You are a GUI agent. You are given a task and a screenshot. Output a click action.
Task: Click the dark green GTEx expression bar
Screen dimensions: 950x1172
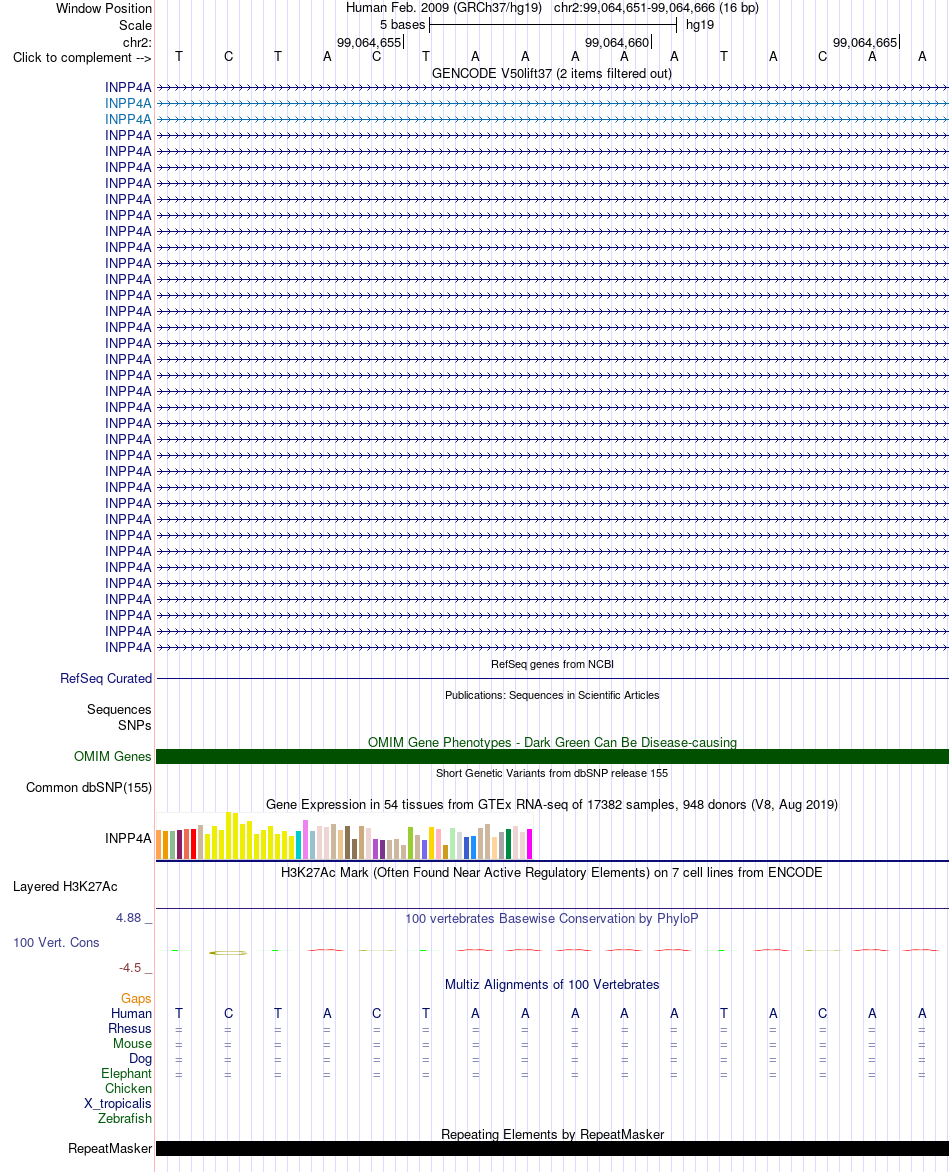tap(508, 844)
